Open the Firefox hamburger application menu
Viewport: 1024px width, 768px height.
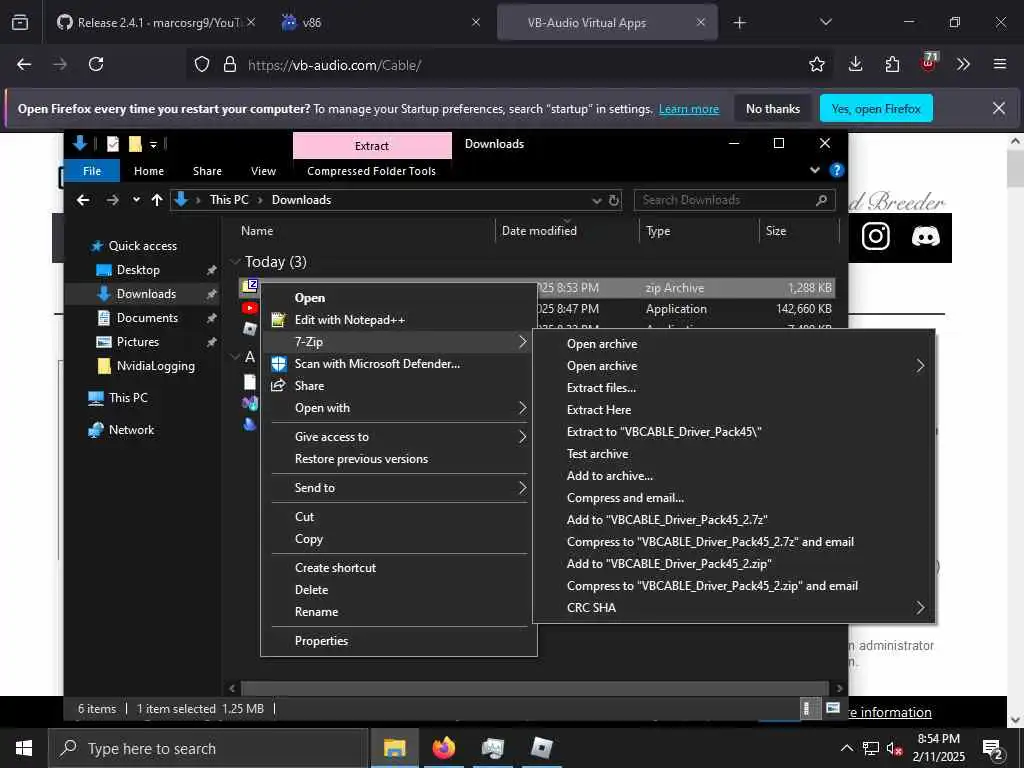pyautogui.click(x=999, y=64)
